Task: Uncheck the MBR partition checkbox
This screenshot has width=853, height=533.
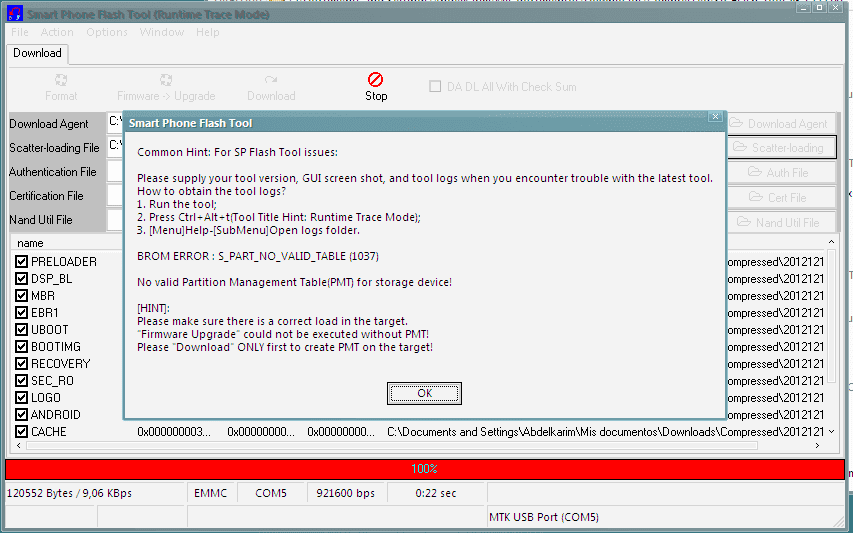Action: click(21, 296)
